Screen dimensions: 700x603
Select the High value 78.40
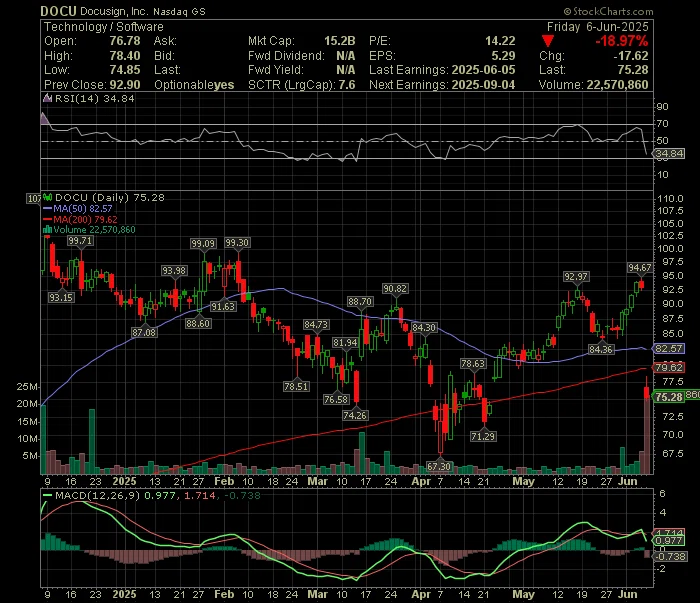[x=125, y=56]
